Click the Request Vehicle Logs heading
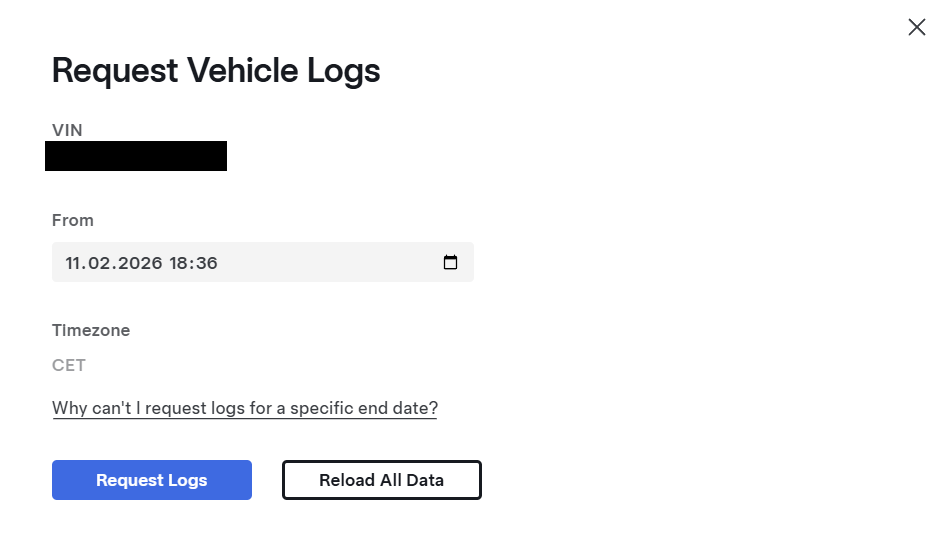Image resolution: width=947 pixels, height=543 pixels. click(x=216, y=71)
